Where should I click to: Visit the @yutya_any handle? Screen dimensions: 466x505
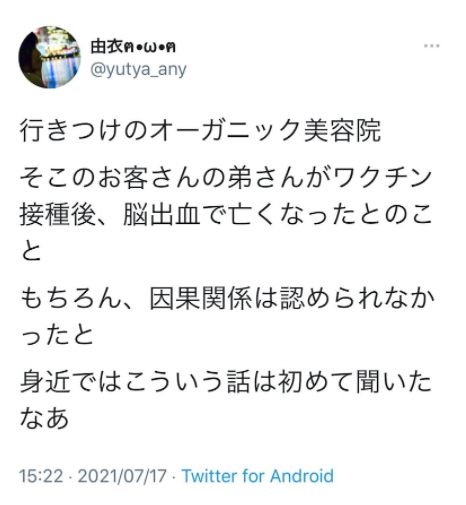coord(138,70)
